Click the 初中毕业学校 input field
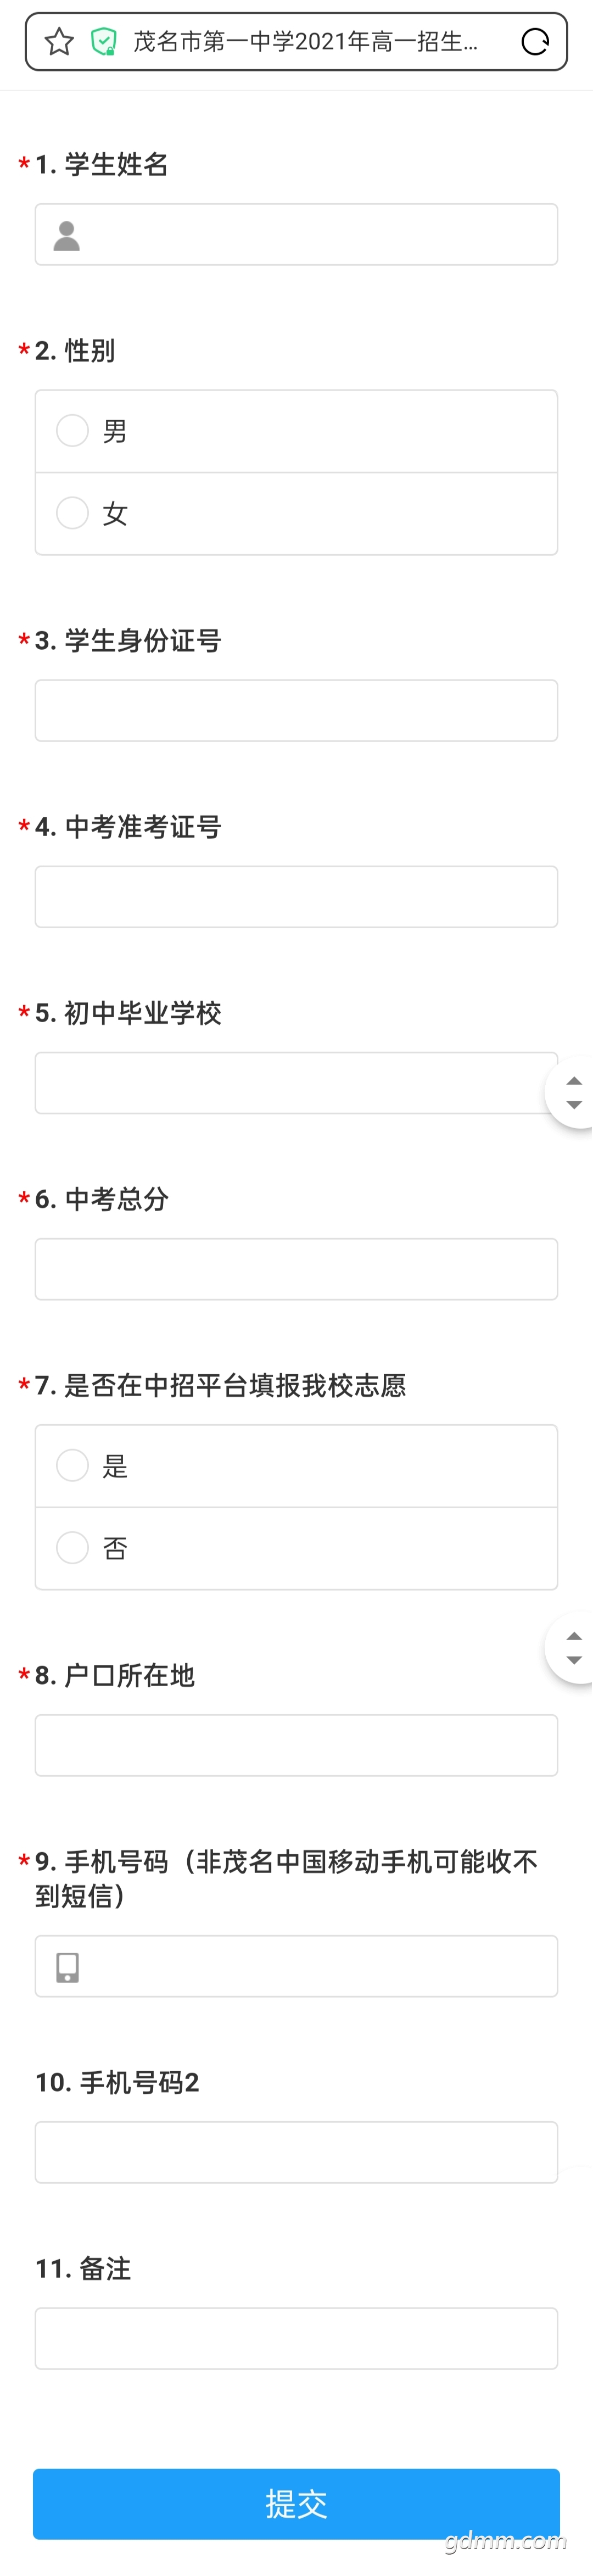Image resolution: width=593 pixels, height=2576 pixels. pos(296,1082)
